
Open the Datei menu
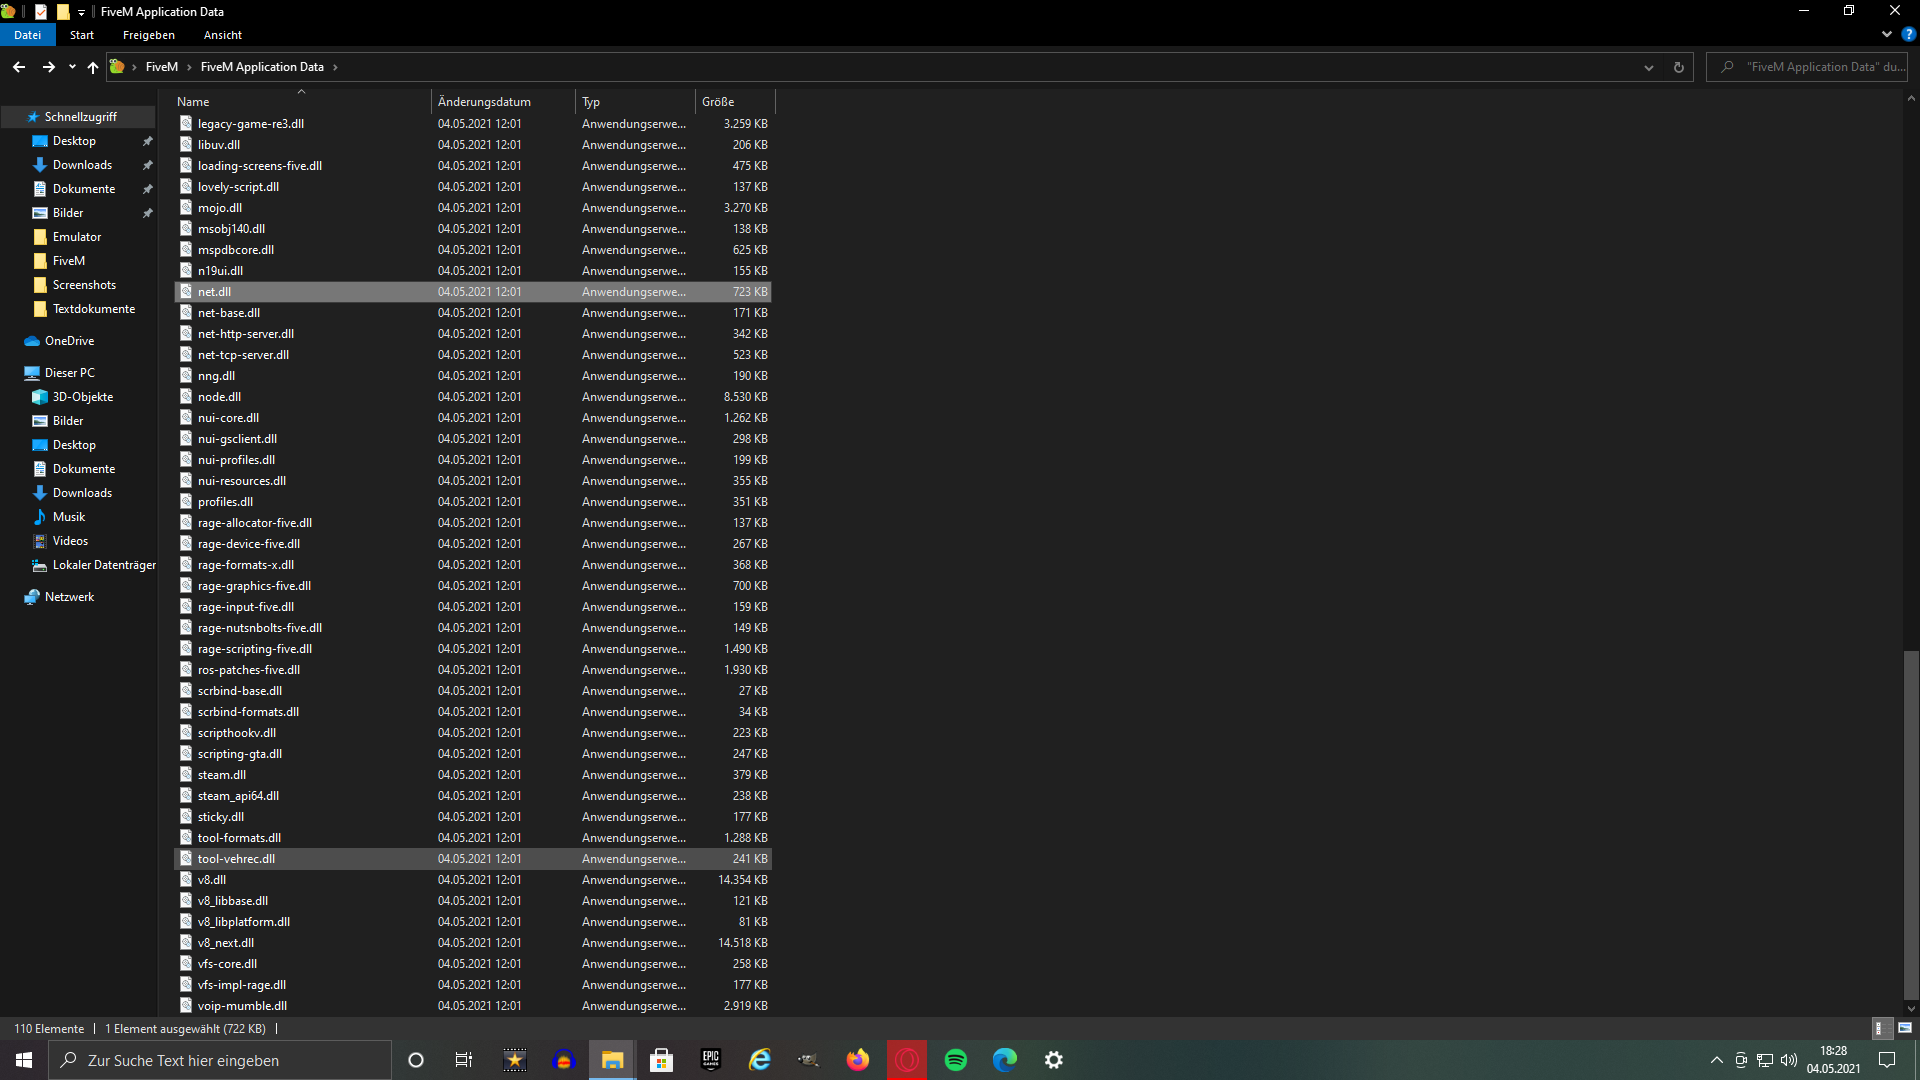(27, 34)
